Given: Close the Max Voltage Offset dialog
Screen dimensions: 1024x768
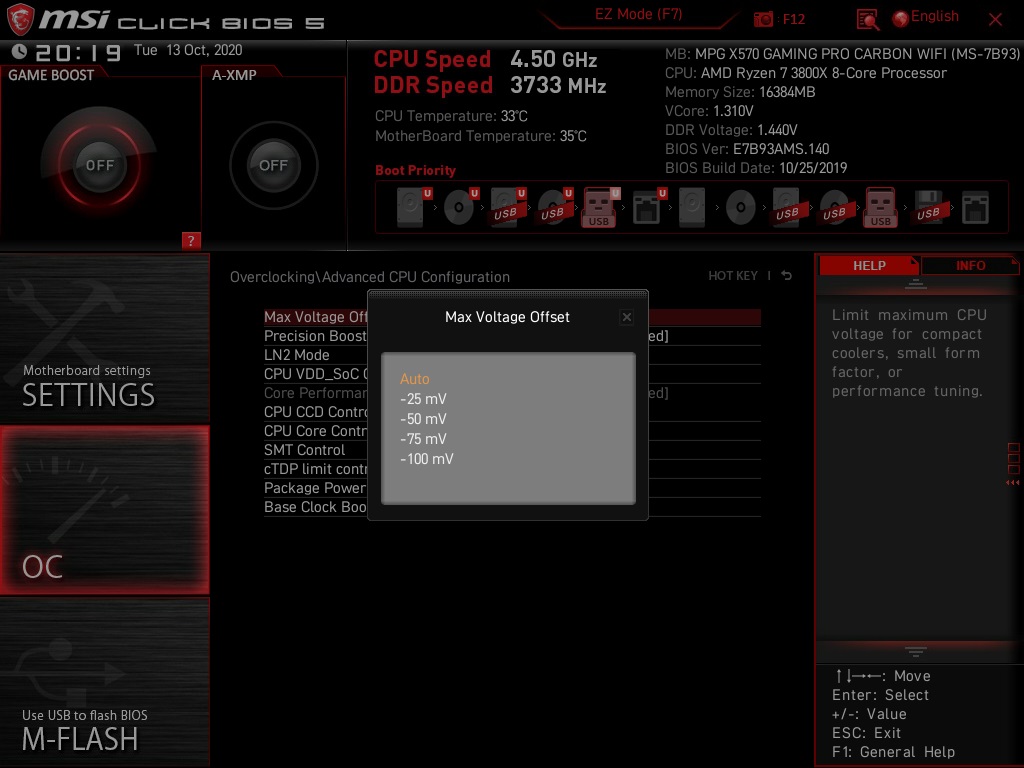Looking at the screenshot, I should tap(626, 317).
